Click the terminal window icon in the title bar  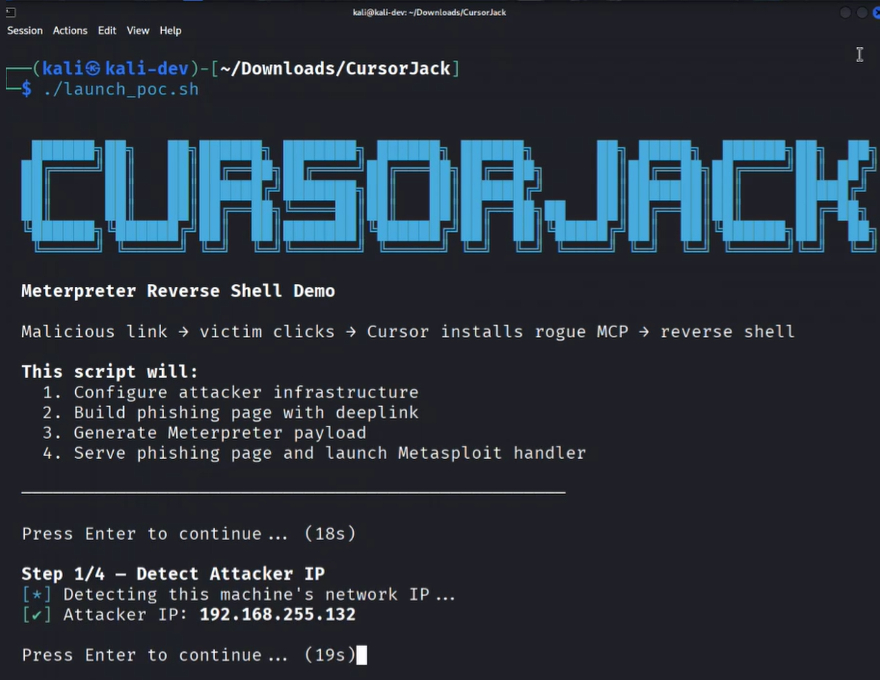(11, 12)
